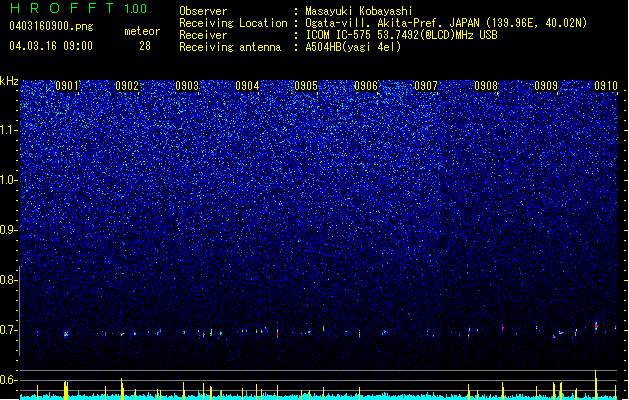Screen dimensions: 629x400
Task: Click meteor count value 28
Action: [145, 46]
